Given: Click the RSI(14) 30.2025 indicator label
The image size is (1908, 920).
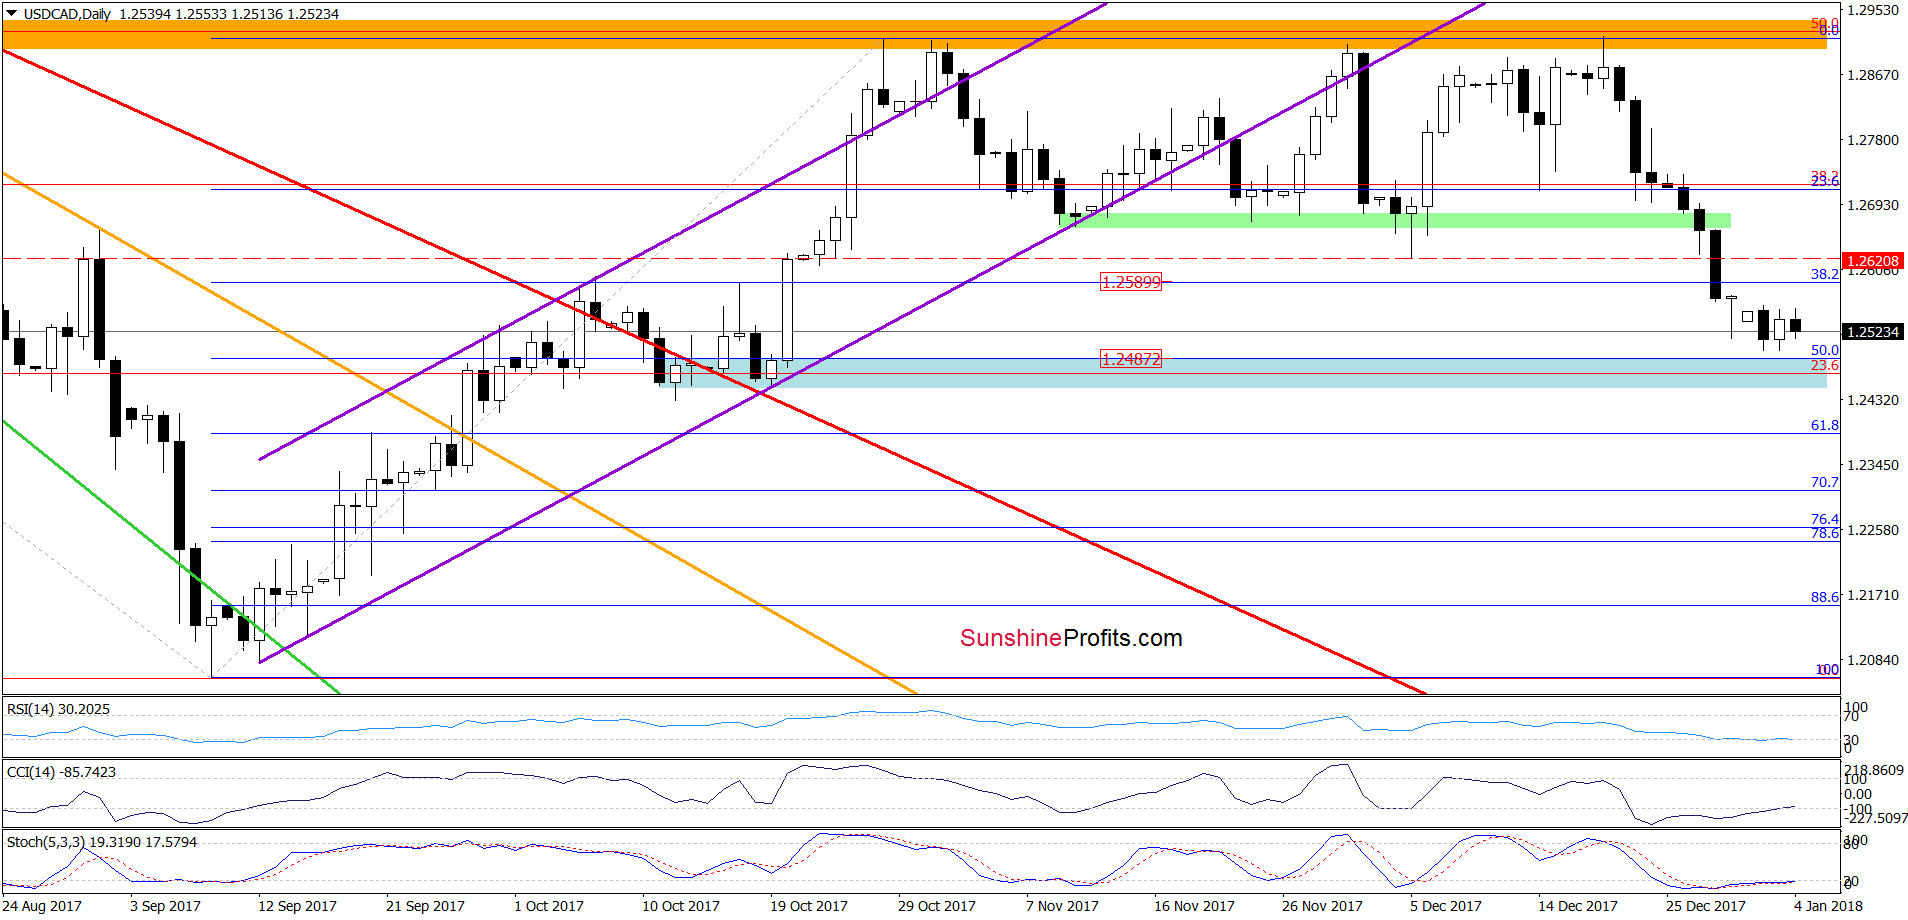Looking at the screenshot, I should pyautogui.click(x=58, y=709).
